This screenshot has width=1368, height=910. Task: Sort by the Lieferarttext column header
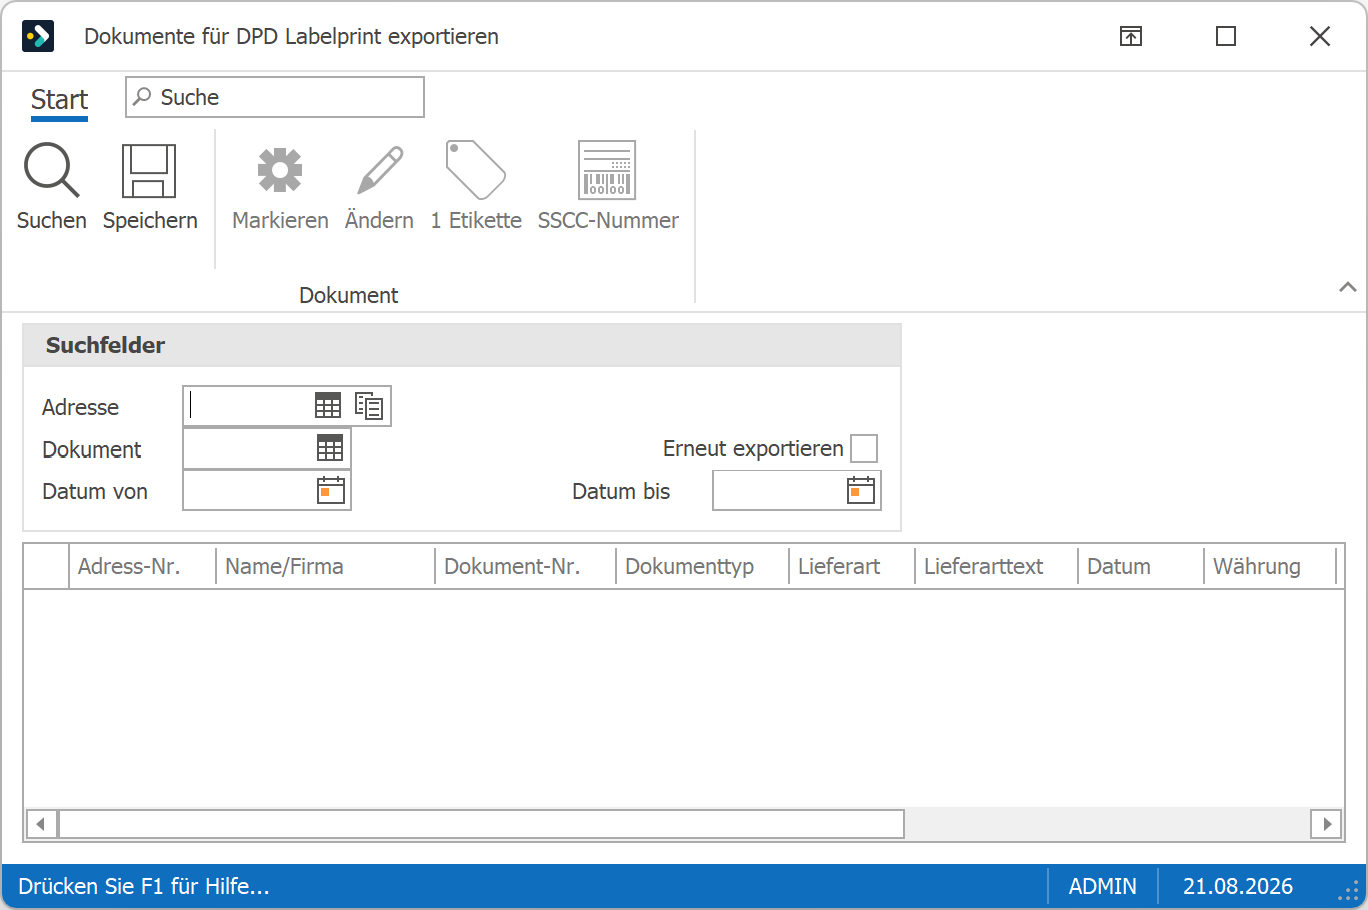coord(996,566)
